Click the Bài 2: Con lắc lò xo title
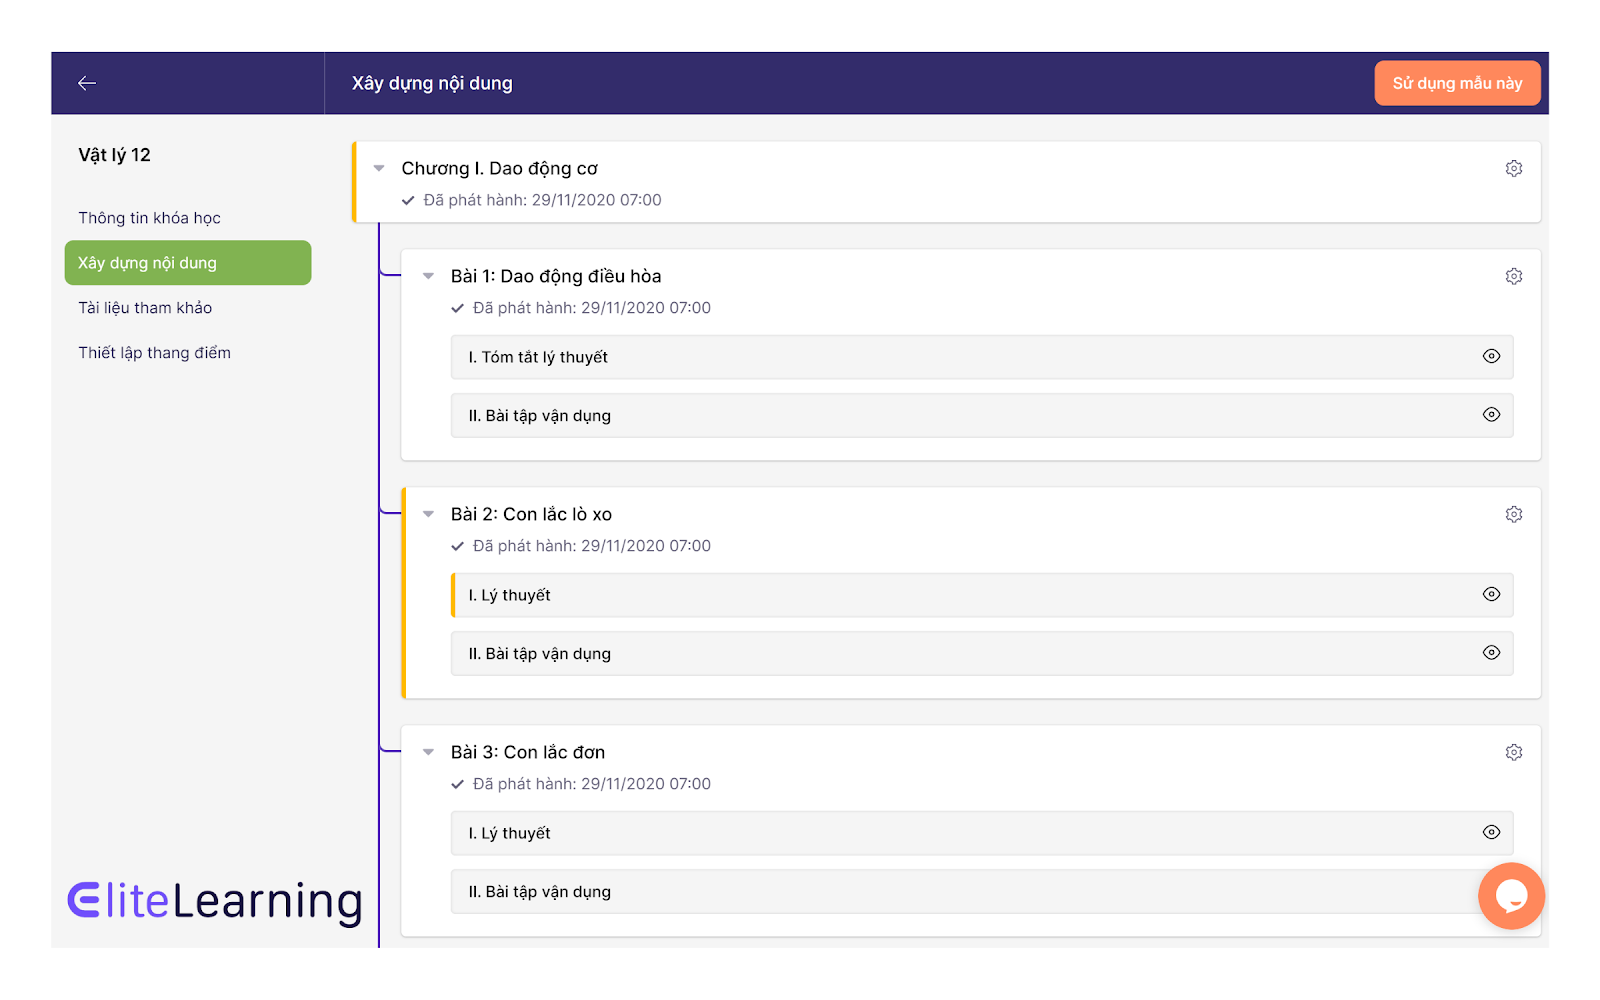The height and width of the screenshot is (1000, 1600). [531, 514]
